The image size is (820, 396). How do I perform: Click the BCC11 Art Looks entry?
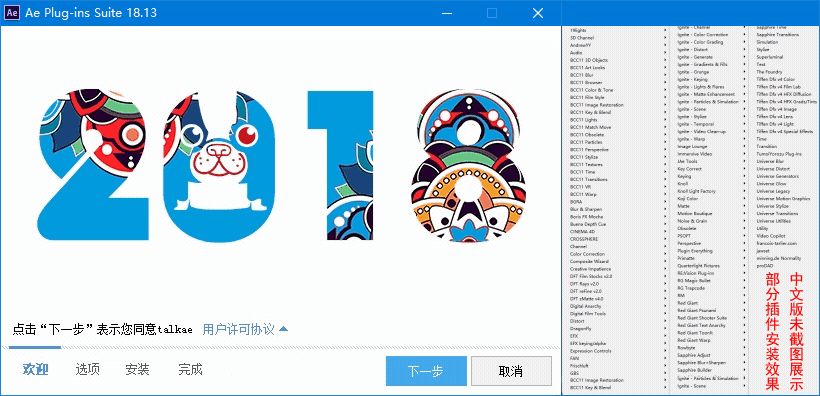[x=587, y=67]
